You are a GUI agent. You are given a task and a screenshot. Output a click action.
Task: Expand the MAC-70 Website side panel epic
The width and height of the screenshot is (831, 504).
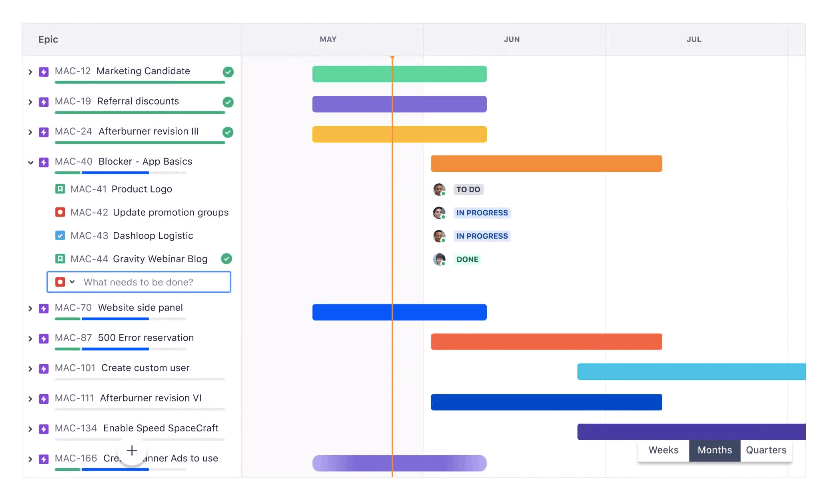30,308
